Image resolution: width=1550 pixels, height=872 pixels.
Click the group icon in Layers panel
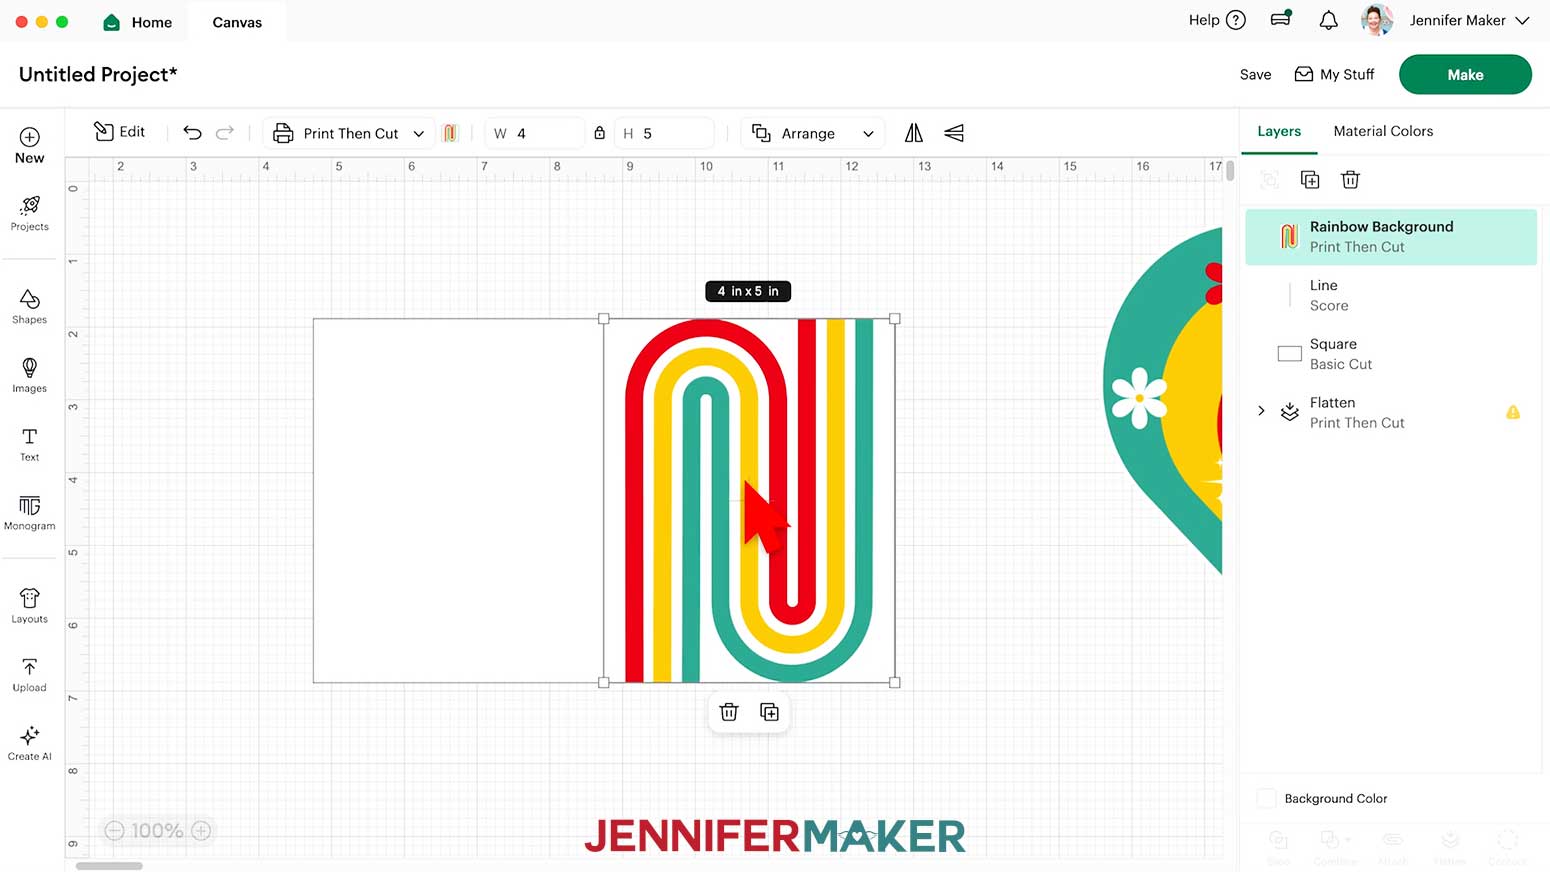(x=1270, y=180)
